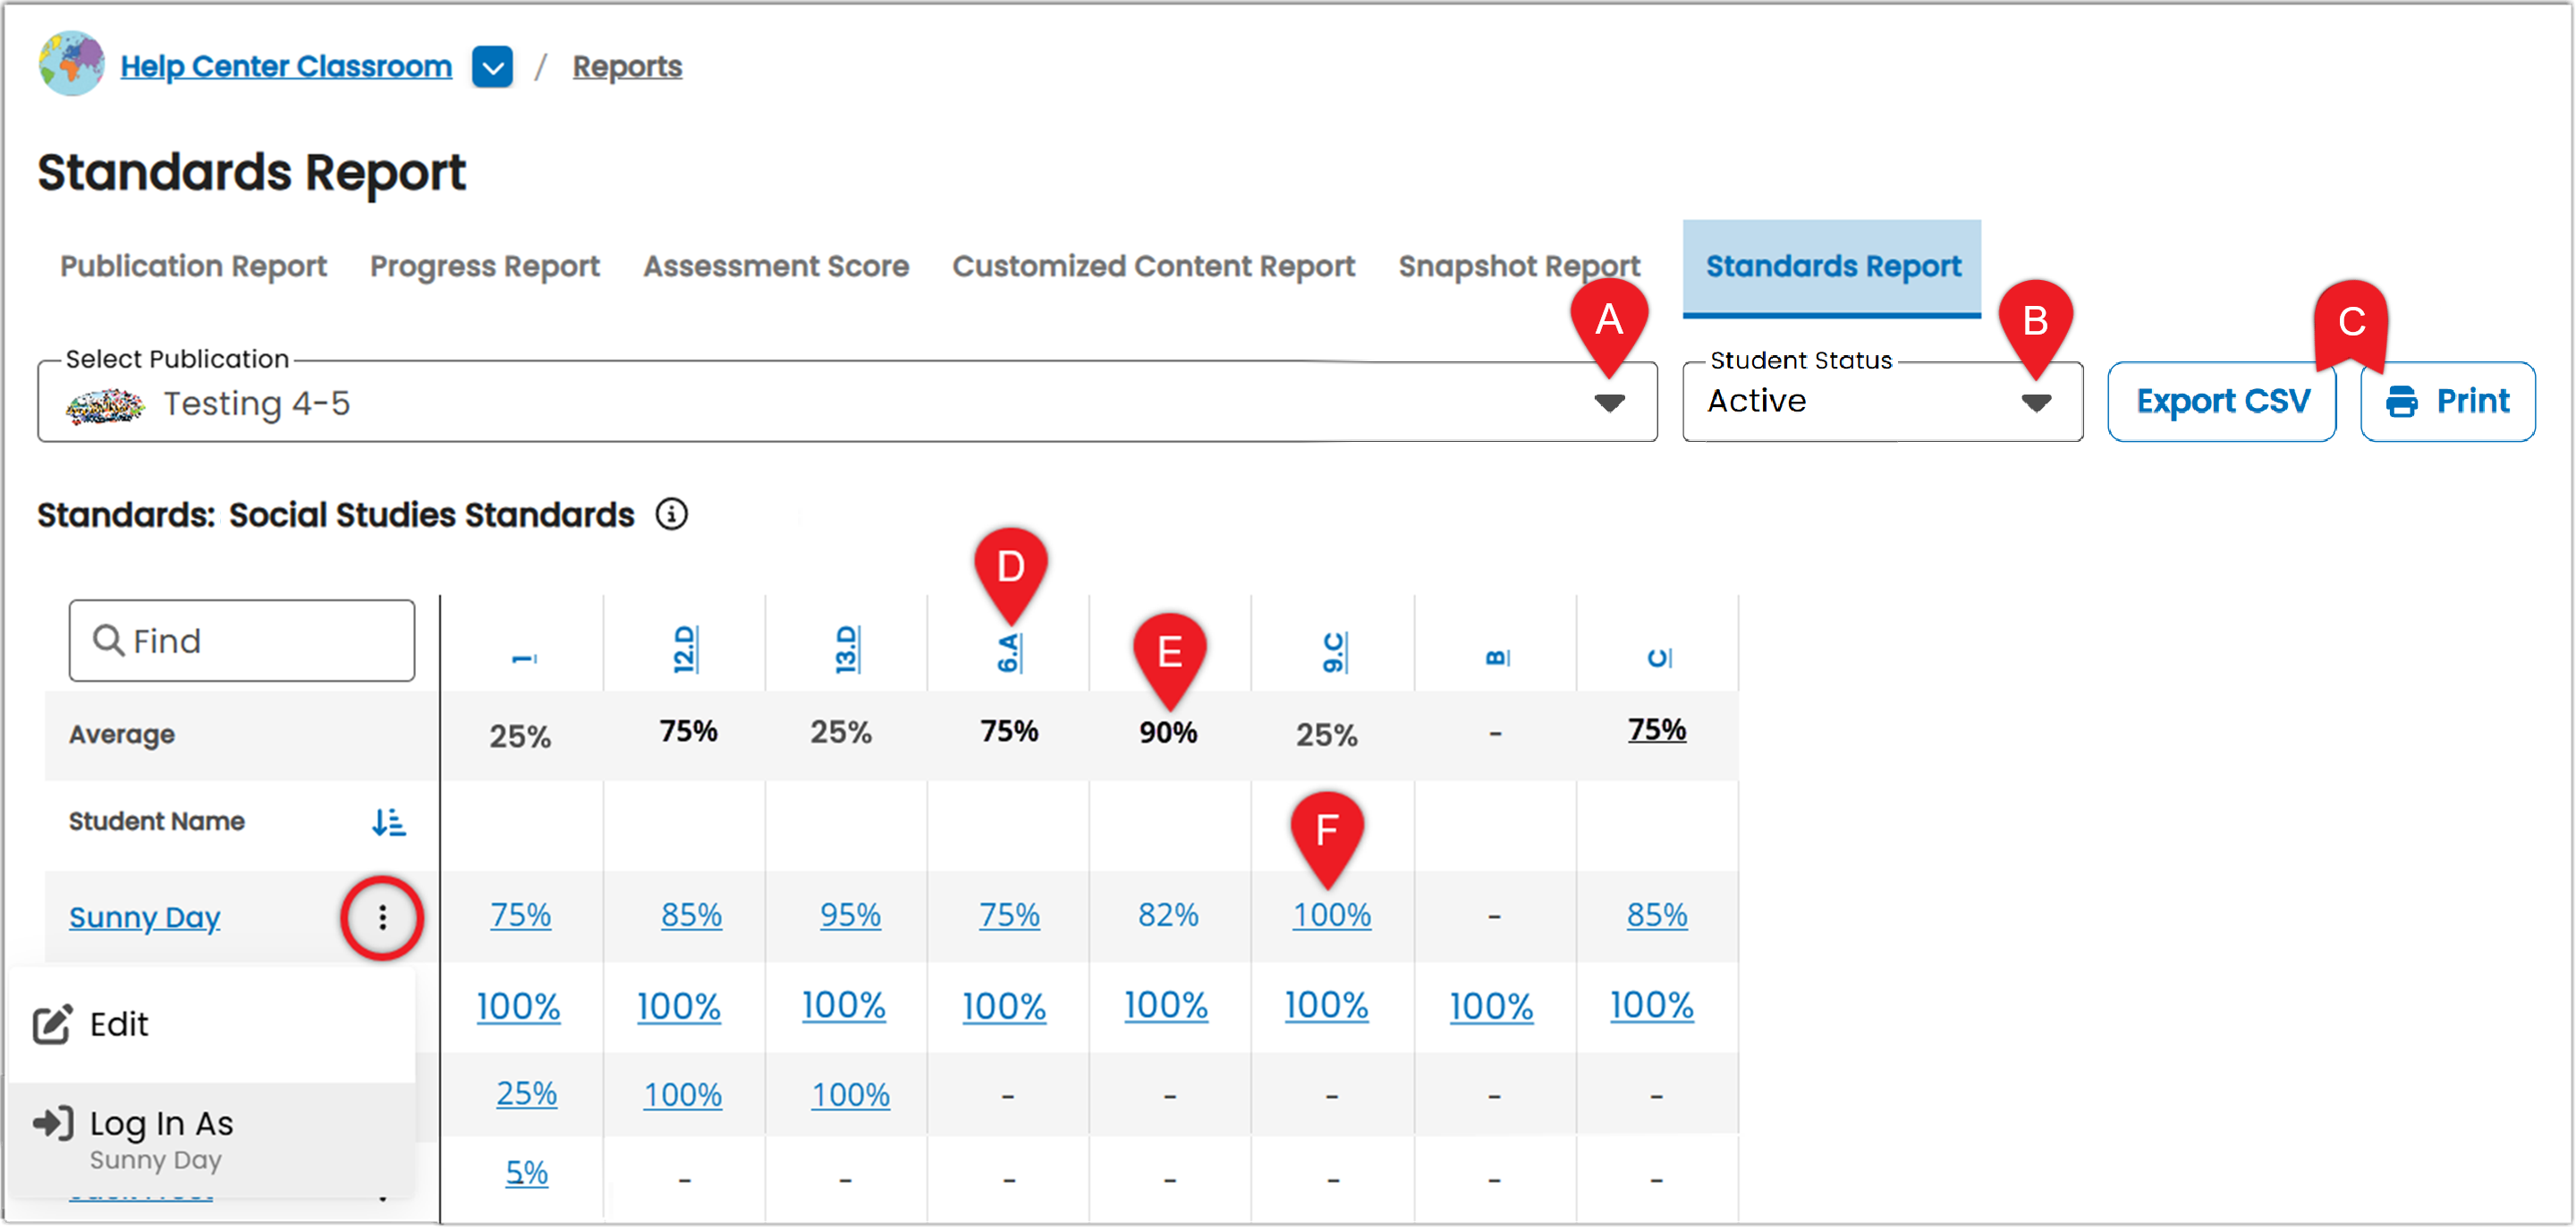Image resolution: width=2576 pixels, height=1231 pixels.
Task: Click the Export CSV button
Action: [x=2222, y=402]
